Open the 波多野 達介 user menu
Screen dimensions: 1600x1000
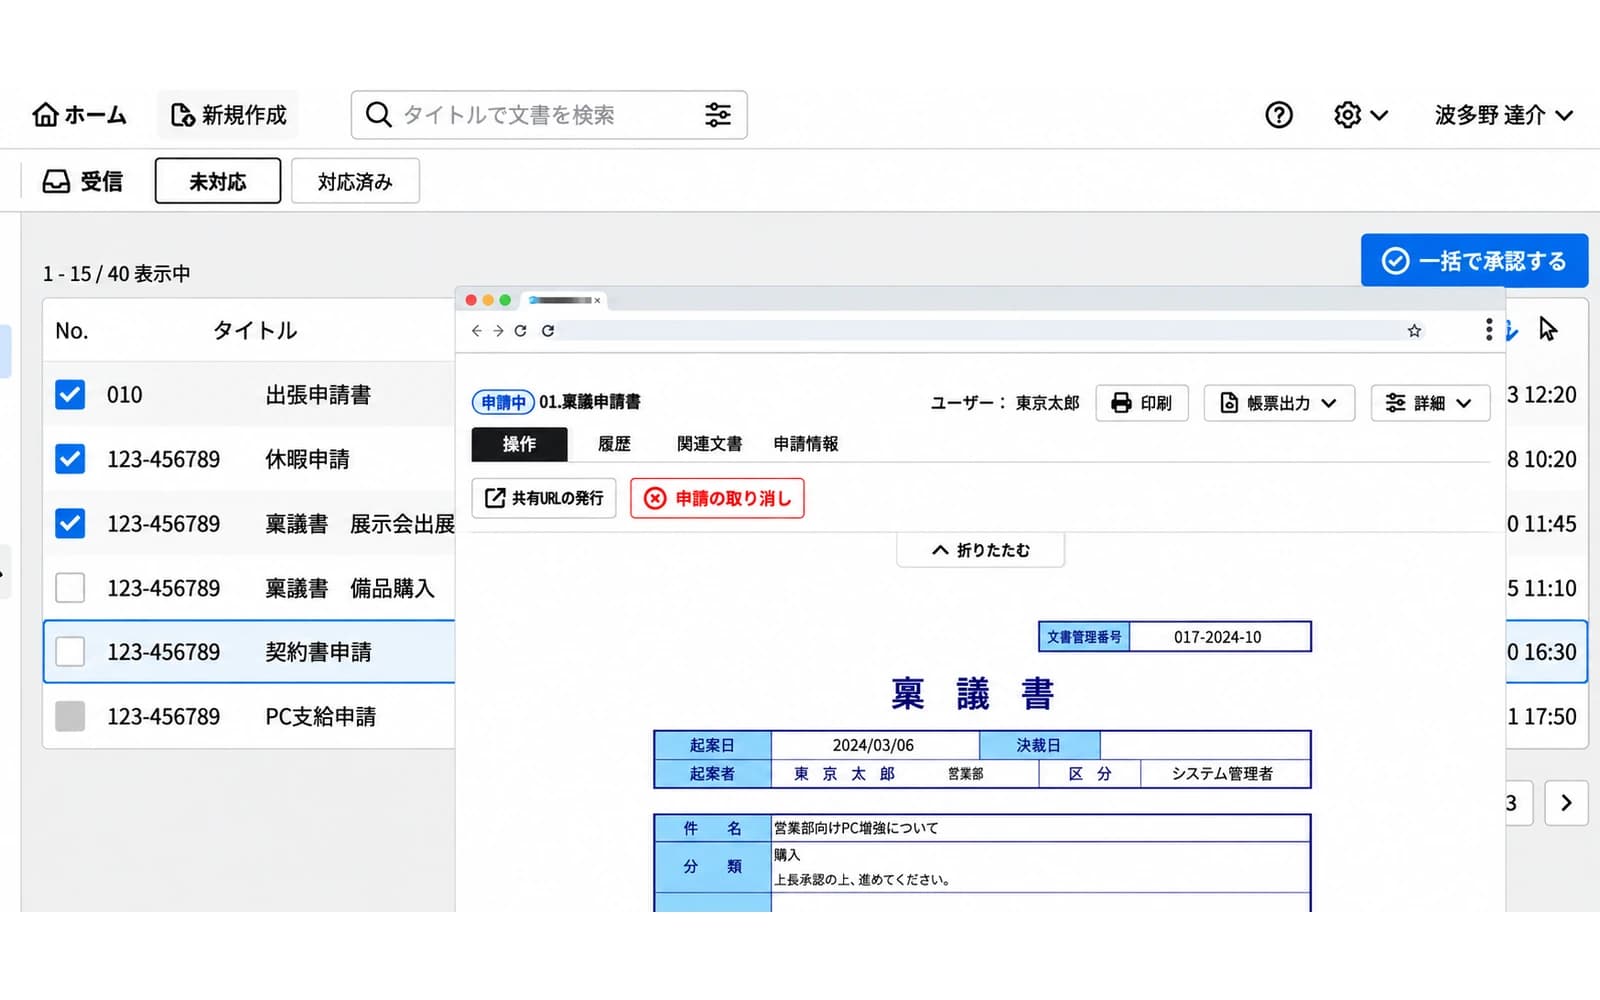(1504, 115)
